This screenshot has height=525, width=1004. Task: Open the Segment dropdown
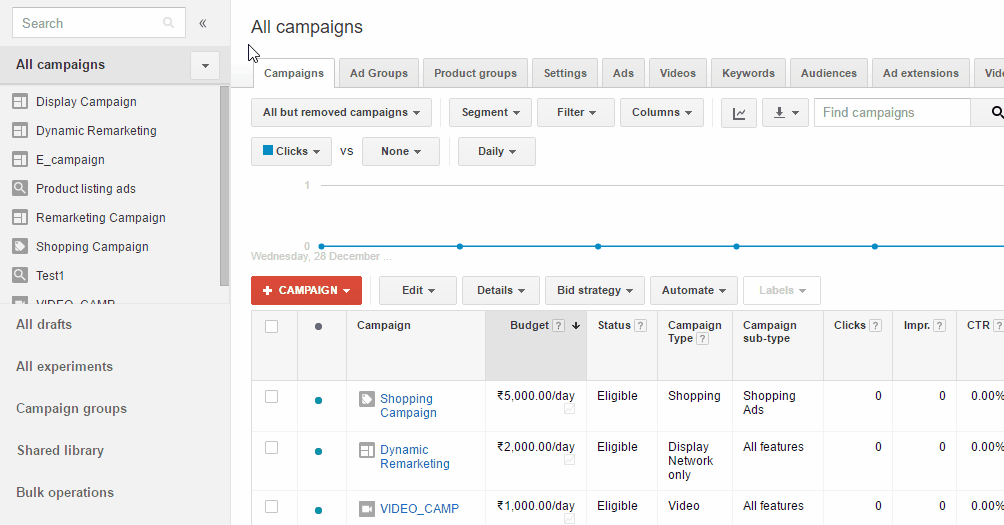click(x=490, y=113)
